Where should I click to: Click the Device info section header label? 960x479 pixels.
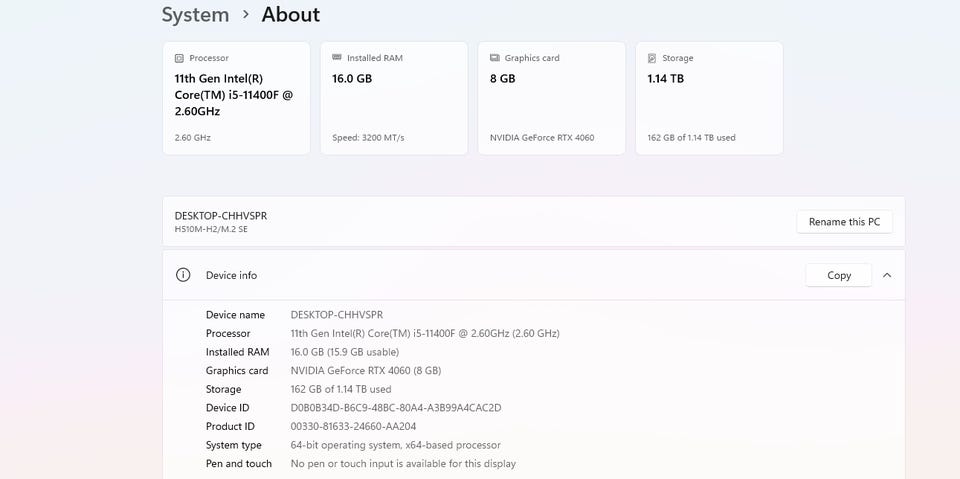tap(231, 275)
